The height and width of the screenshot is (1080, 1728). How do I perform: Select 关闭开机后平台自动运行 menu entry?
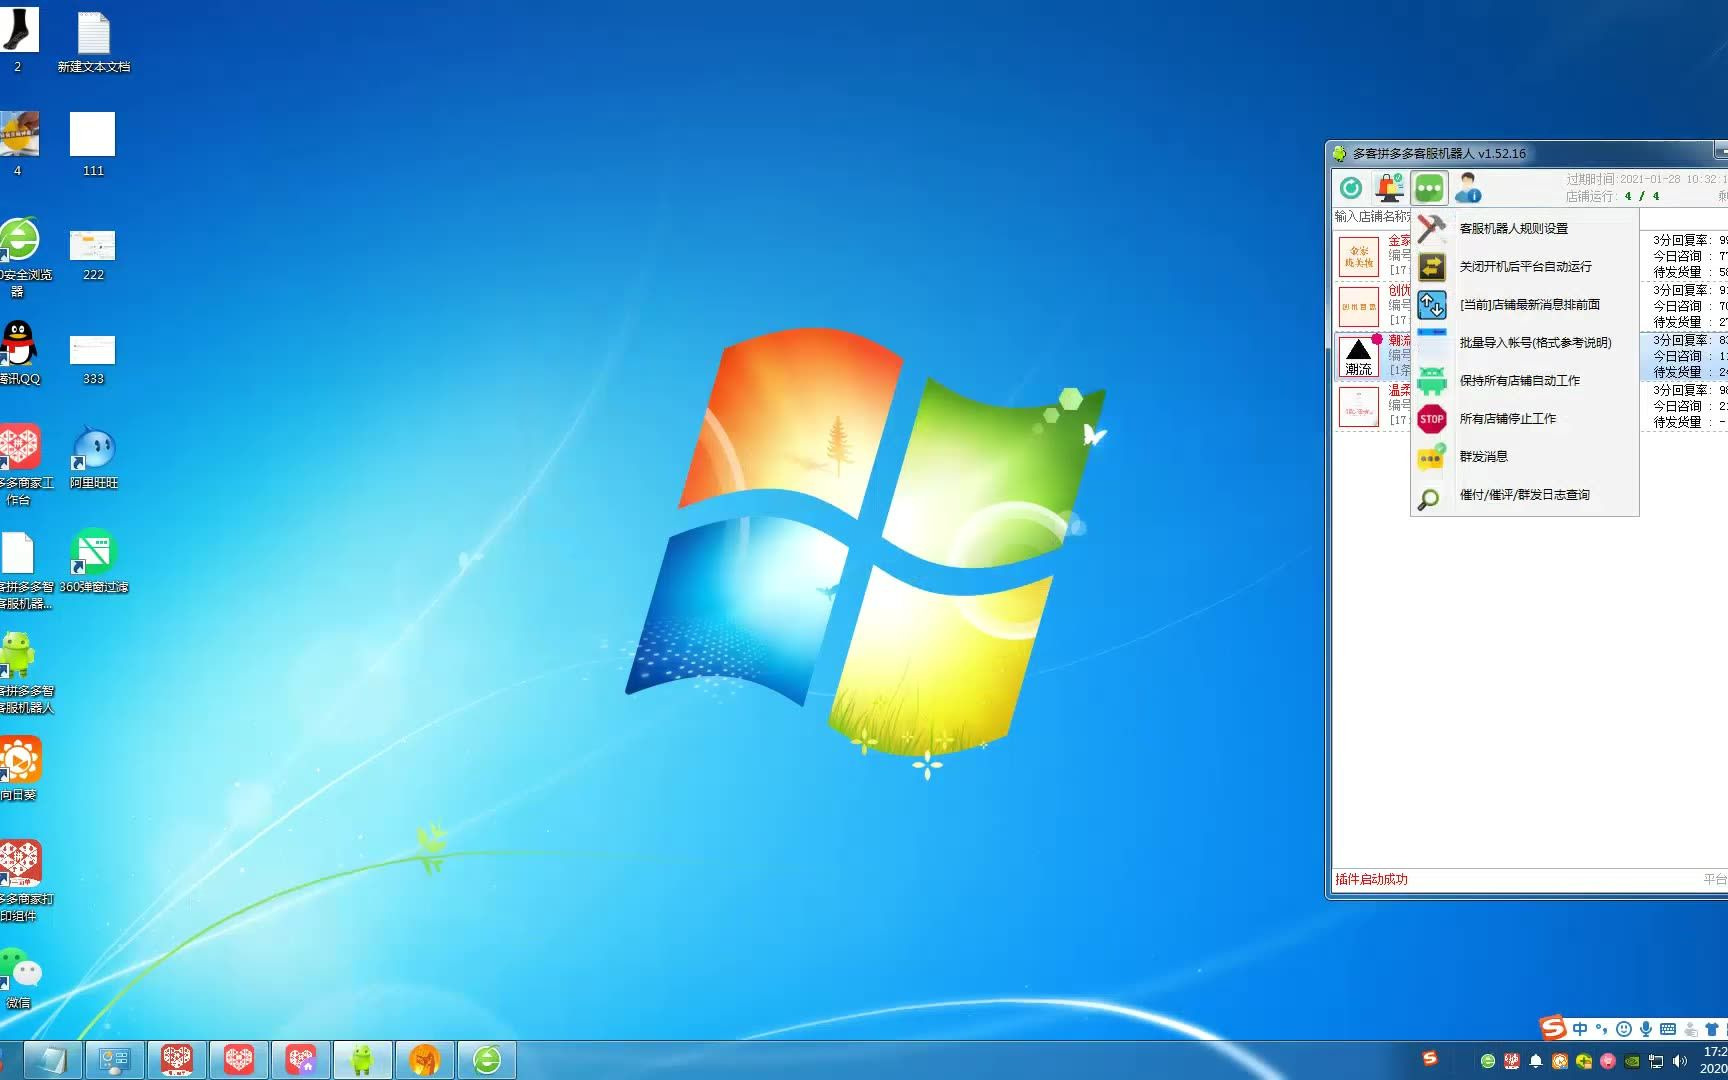click(1524, 267)
